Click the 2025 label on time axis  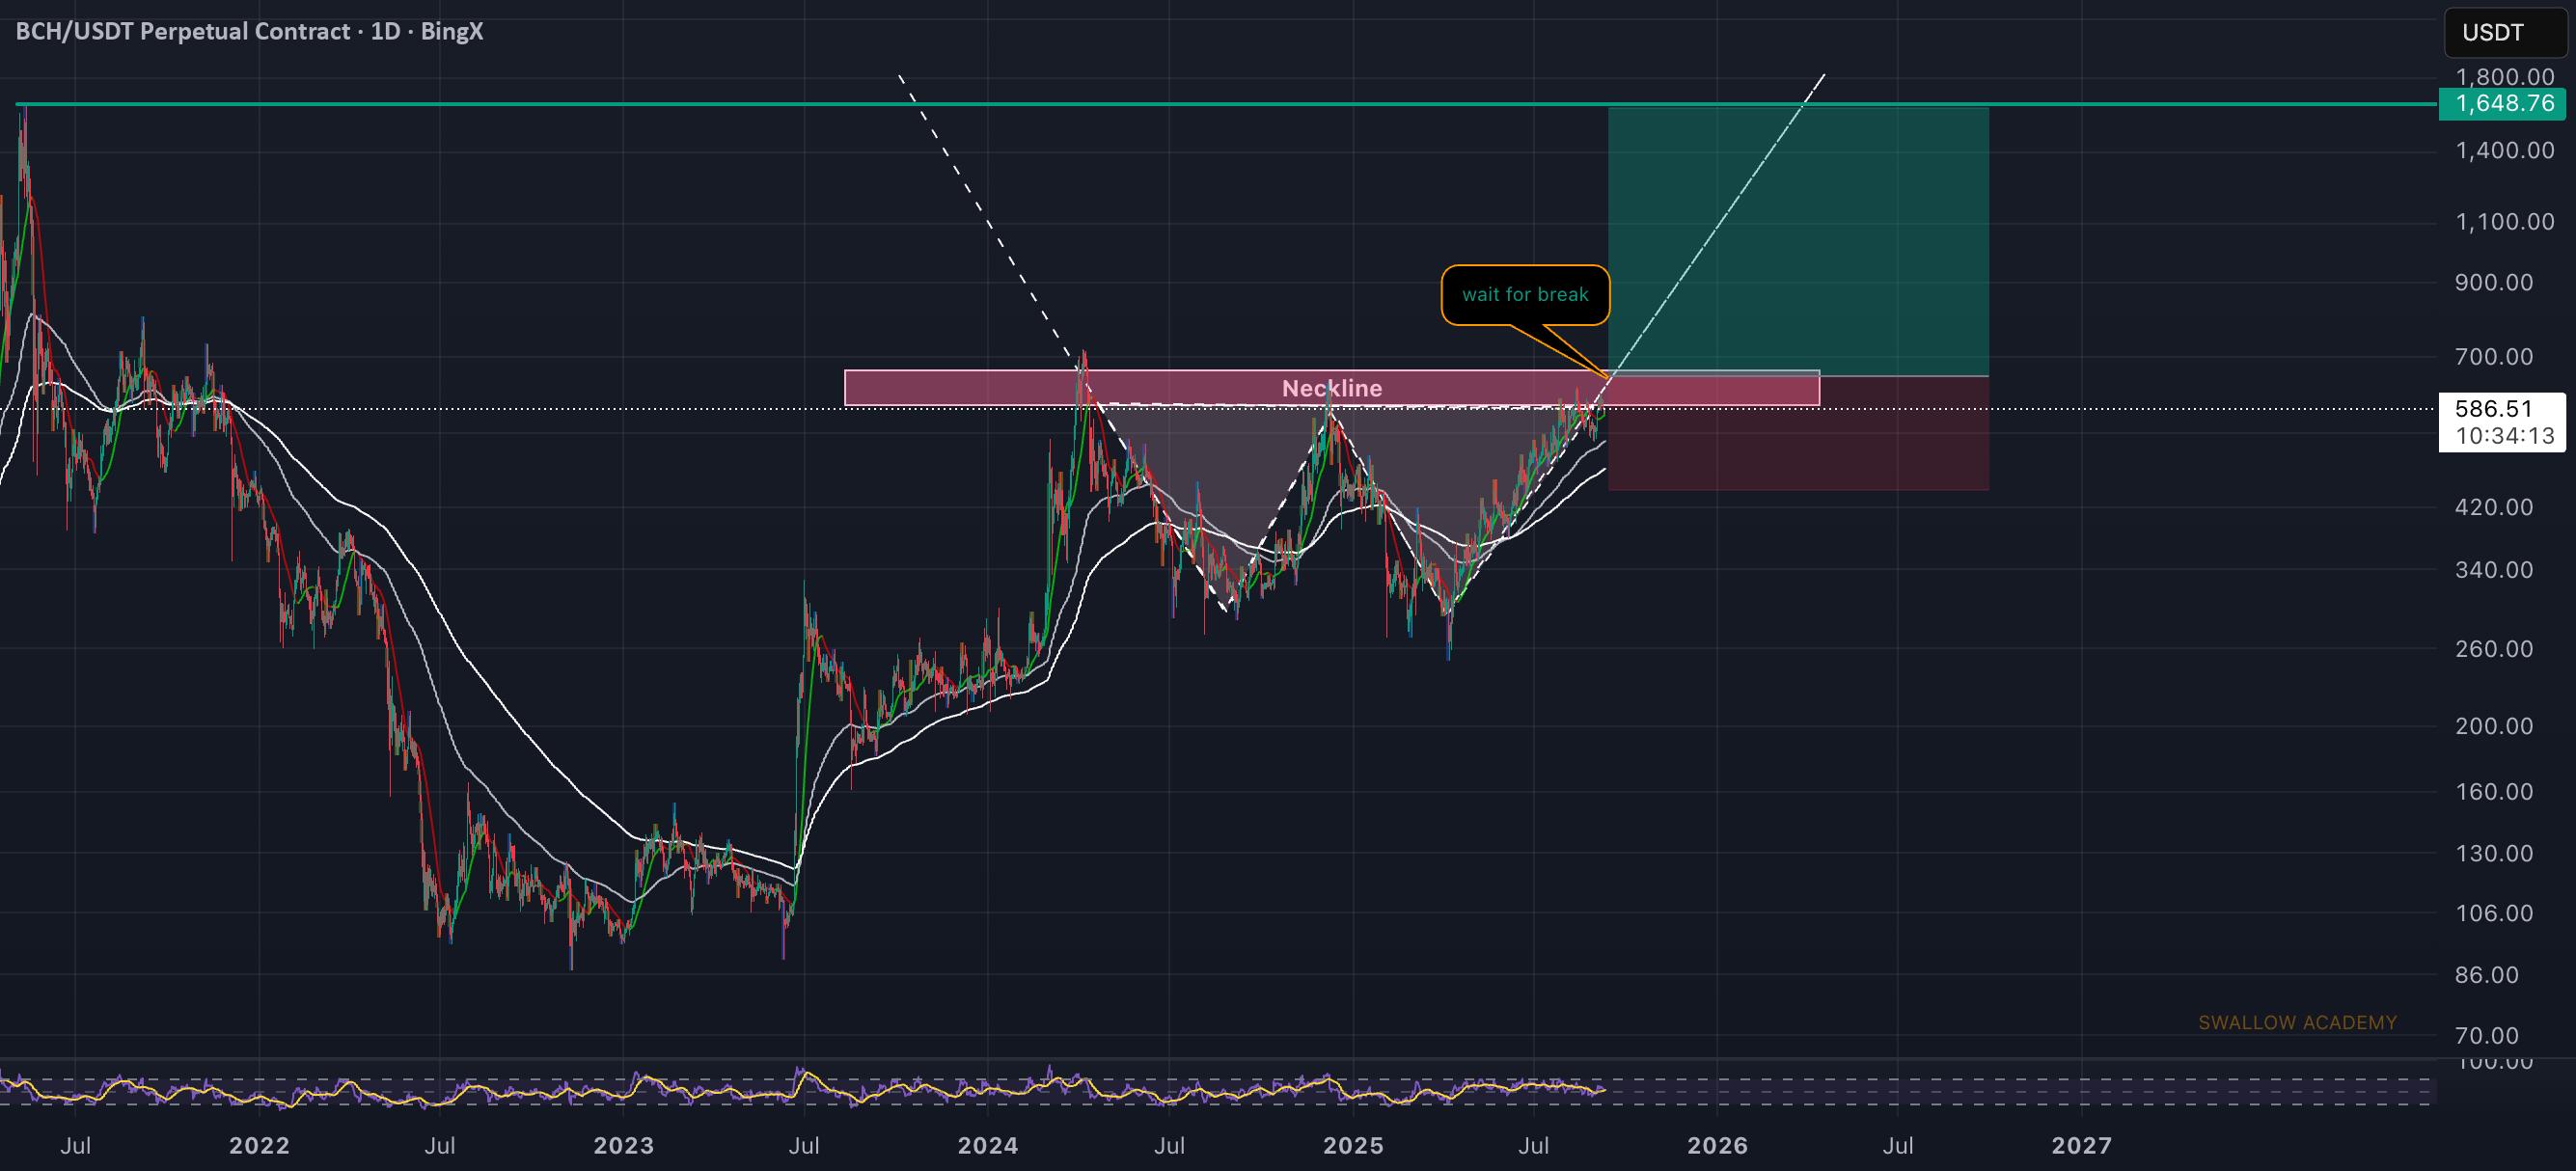pos(1353,1145)
